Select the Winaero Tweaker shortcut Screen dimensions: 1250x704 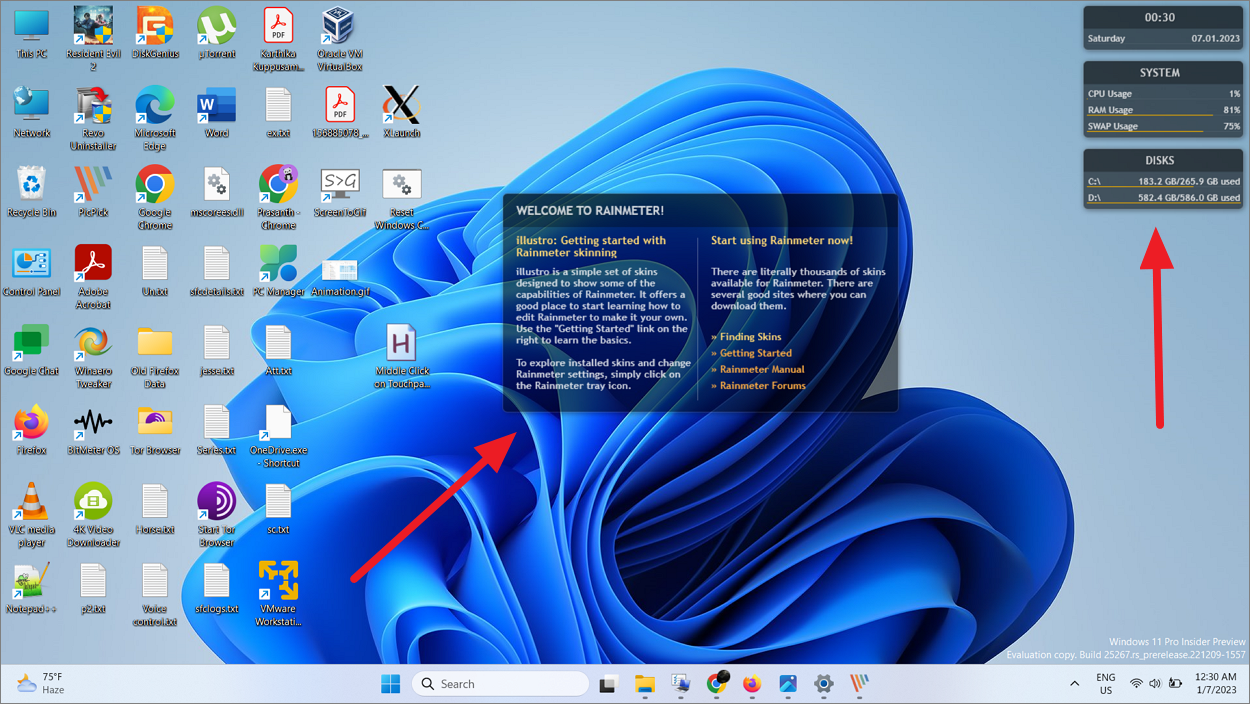coord(93,357)
